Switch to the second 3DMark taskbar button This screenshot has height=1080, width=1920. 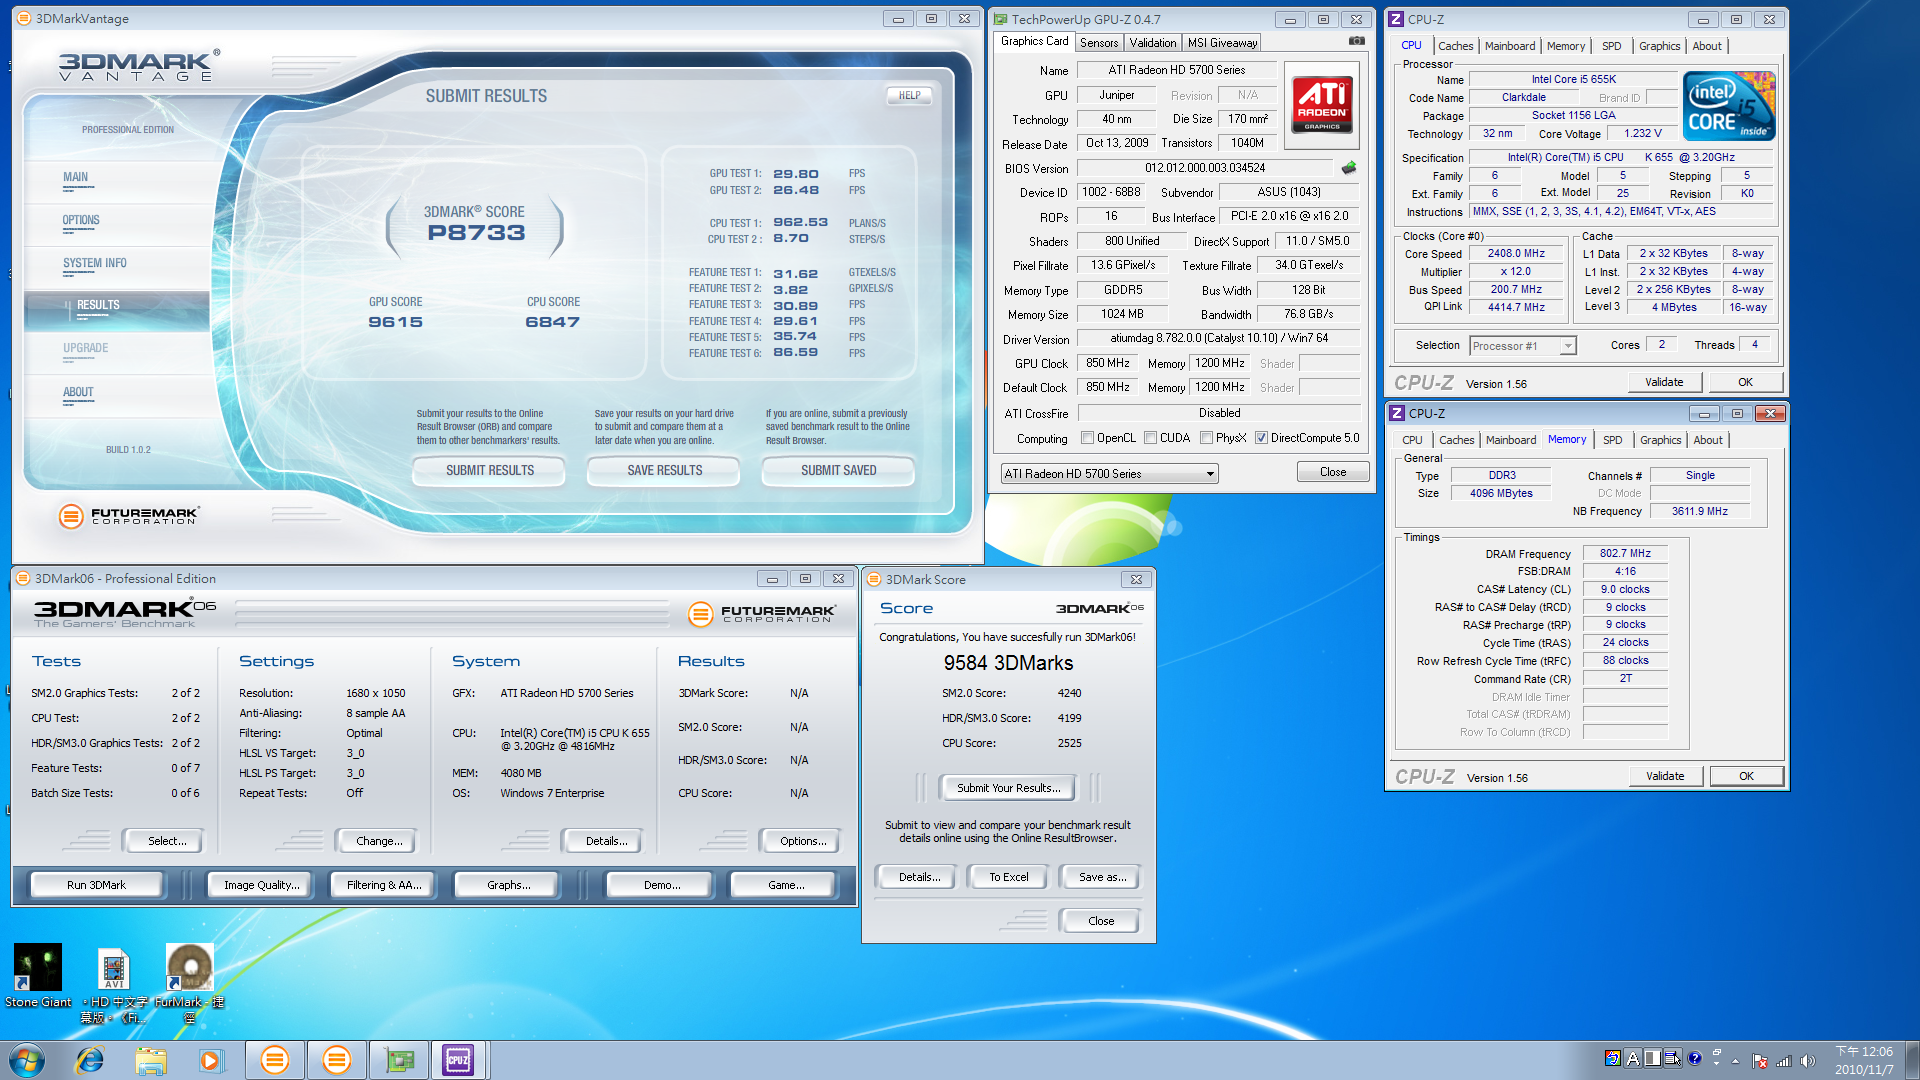click(336, 1060)
